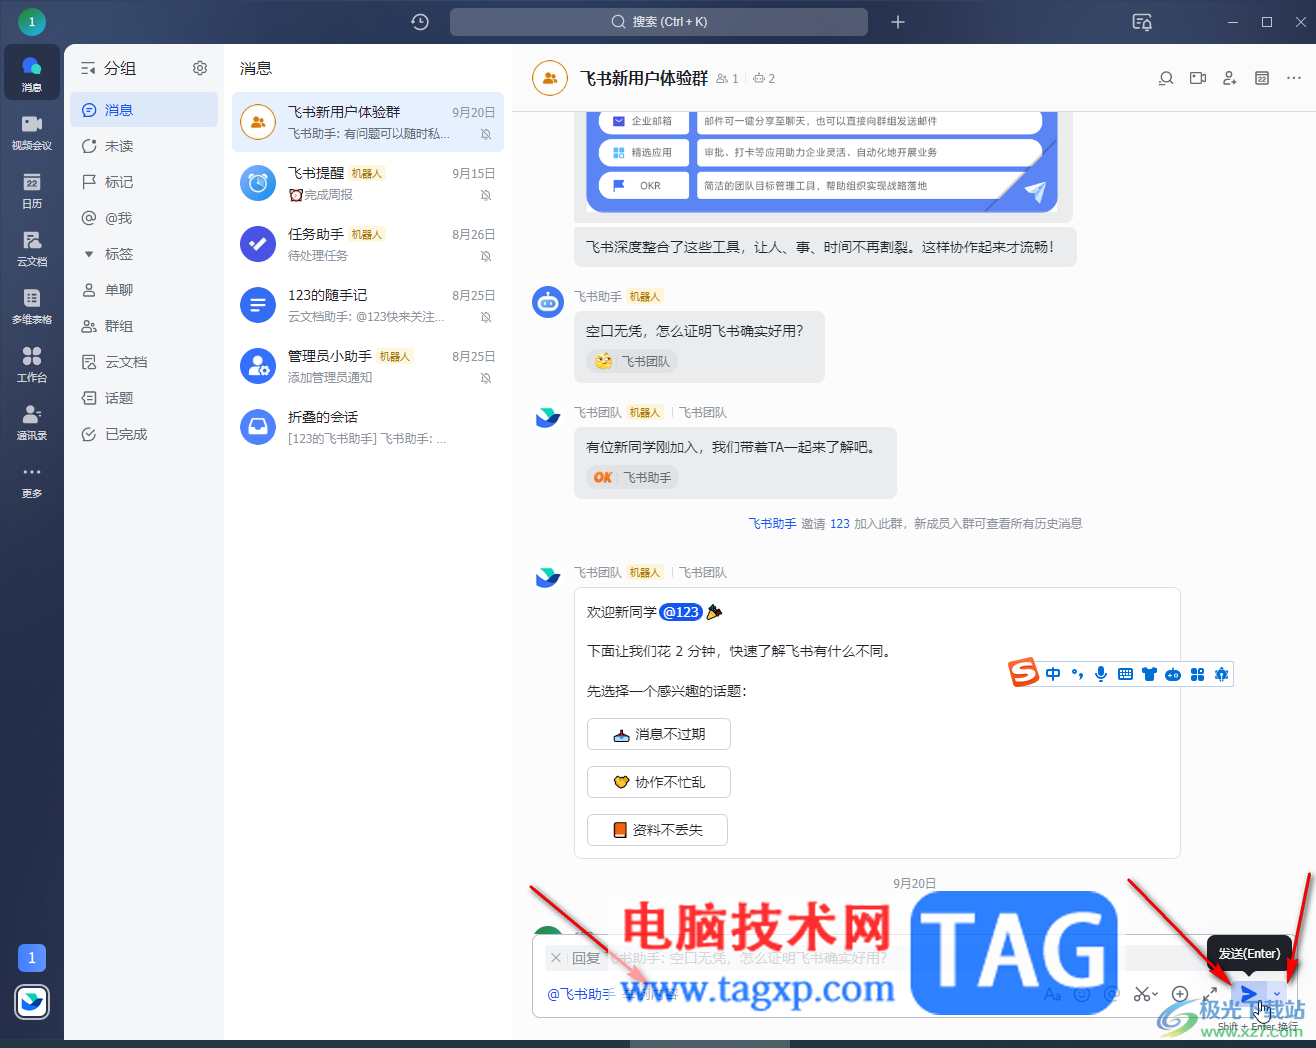Select the 未读 unread filter

click(144, 146)
